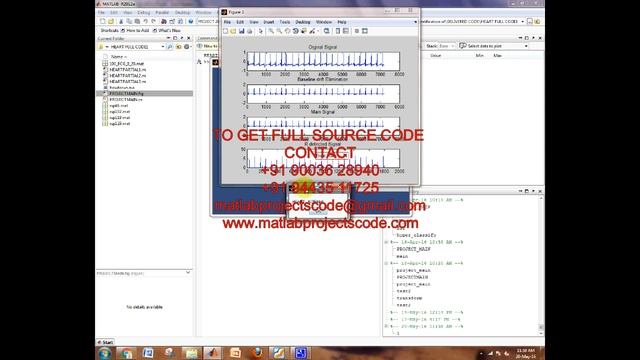The image size is (640, 360).
Task: Select the Edit Plot arrow tool
Action: [x=260, y=31]
